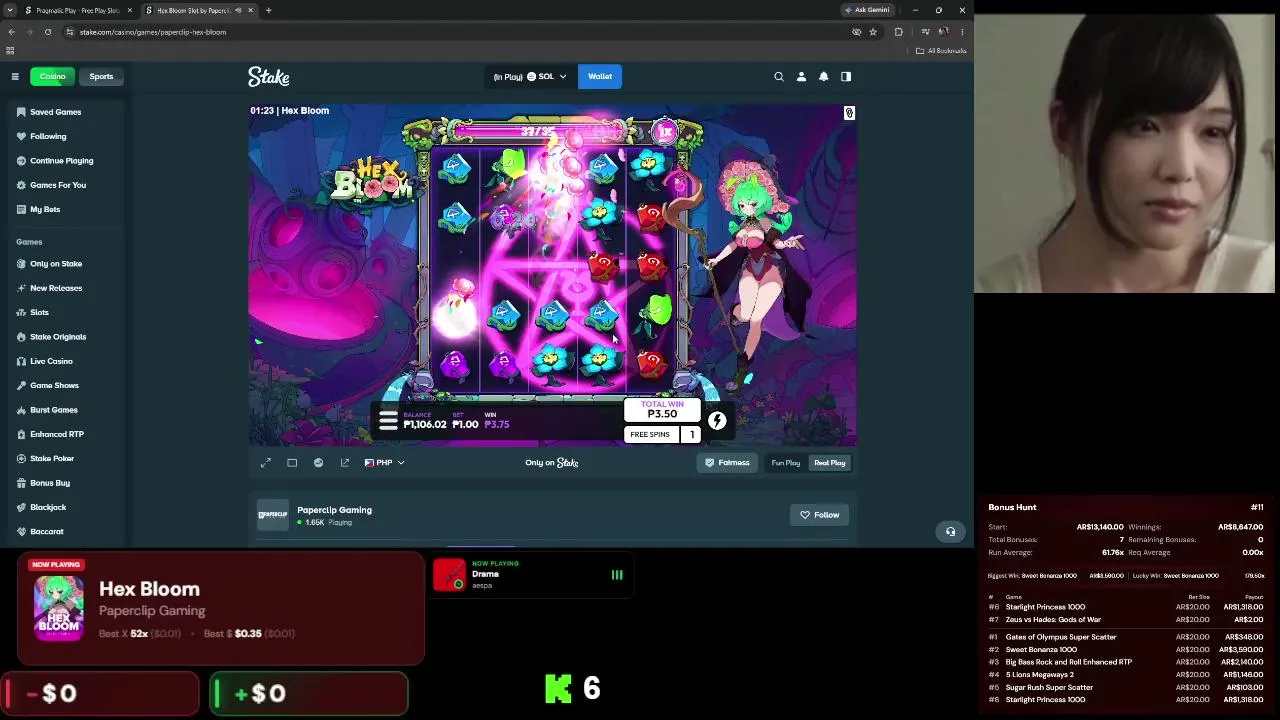
Task: Click the Hex Bloom bonus progress bar
Action: click(x=538, y=131)
